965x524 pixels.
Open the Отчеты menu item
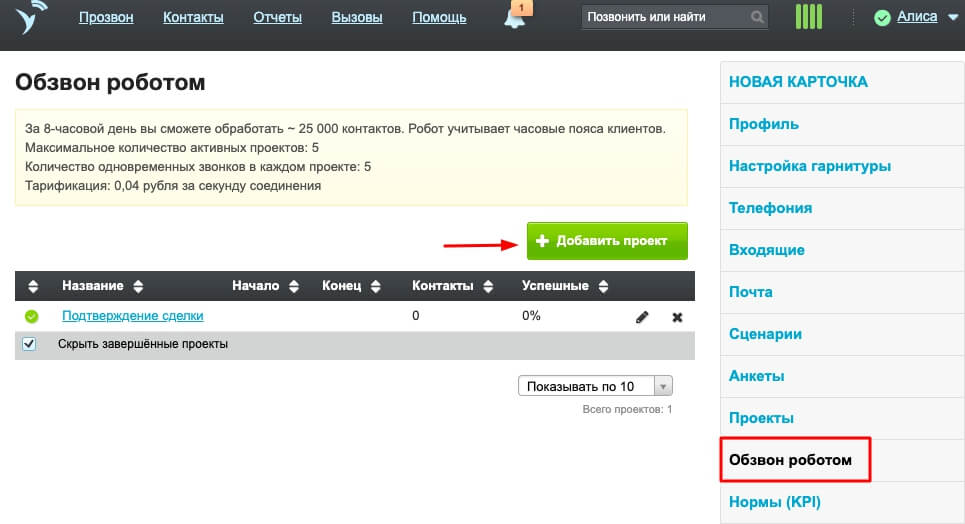(x=277, y=17)
